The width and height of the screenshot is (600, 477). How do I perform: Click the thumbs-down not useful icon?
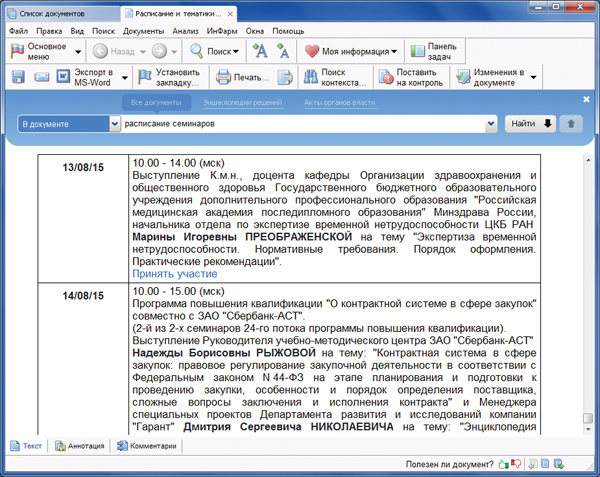tap(516, 464)
